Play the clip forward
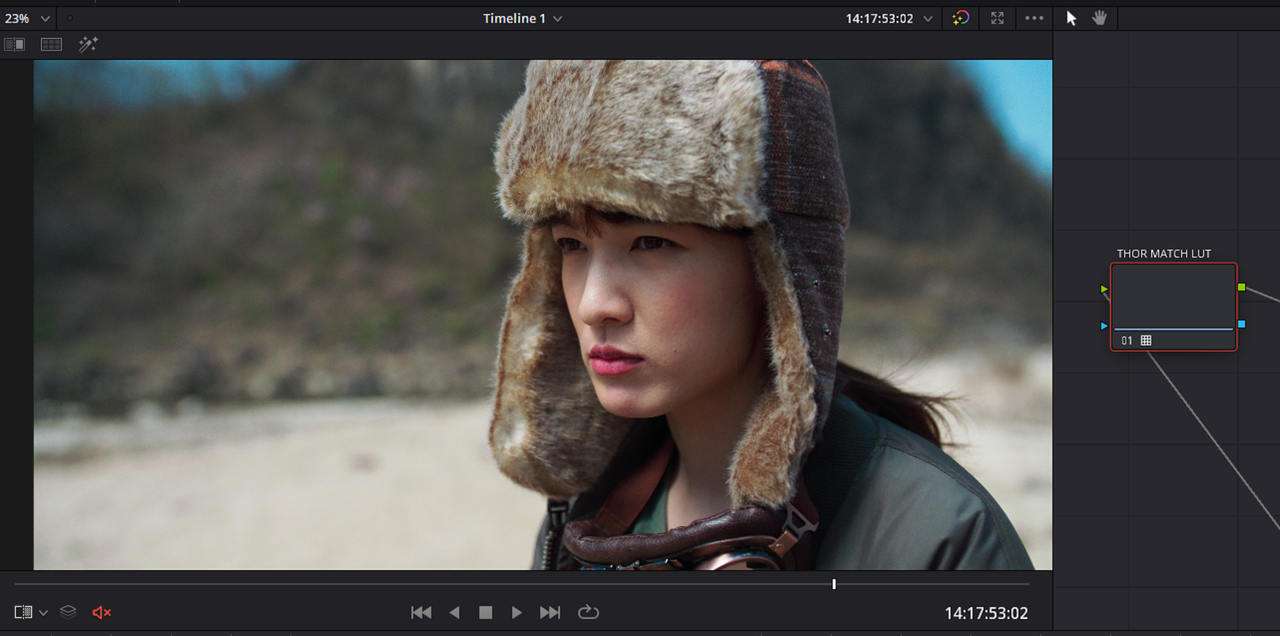Screen dimensions: 1280x636 [517, 612]
